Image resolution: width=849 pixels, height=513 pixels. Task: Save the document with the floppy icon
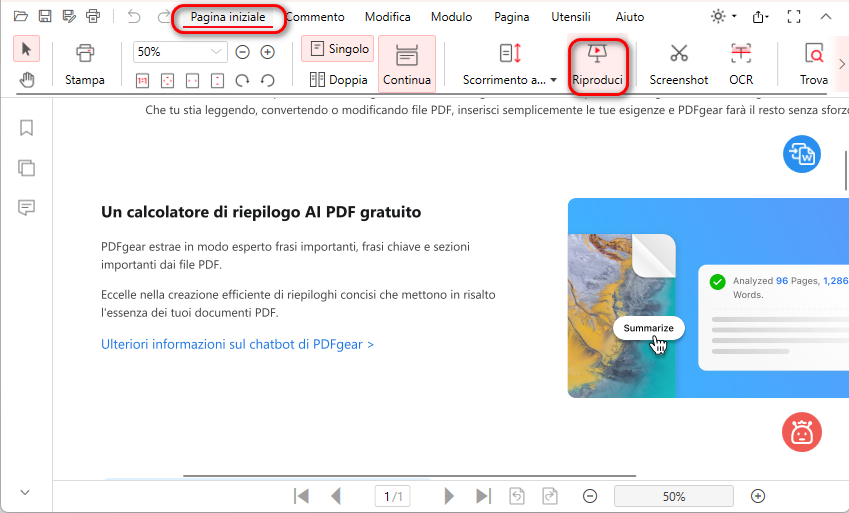pyautogui.click(x=45, y=16)
